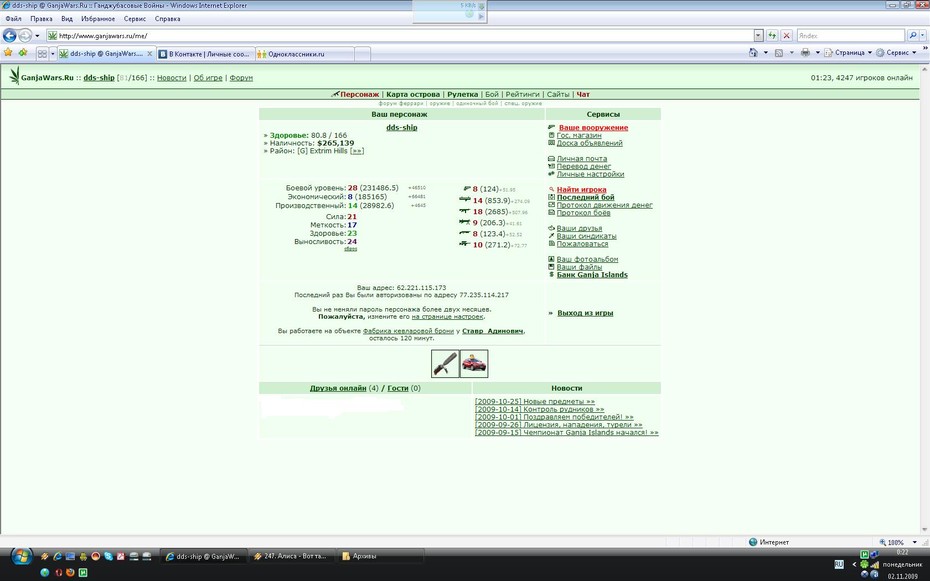Click the Home page toolbar icon
This screenshot has width=930, height=581.
pos(753,53)
